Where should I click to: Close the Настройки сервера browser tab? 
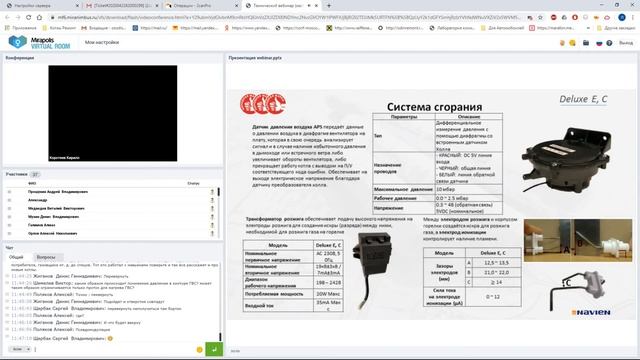coord(78,6)
